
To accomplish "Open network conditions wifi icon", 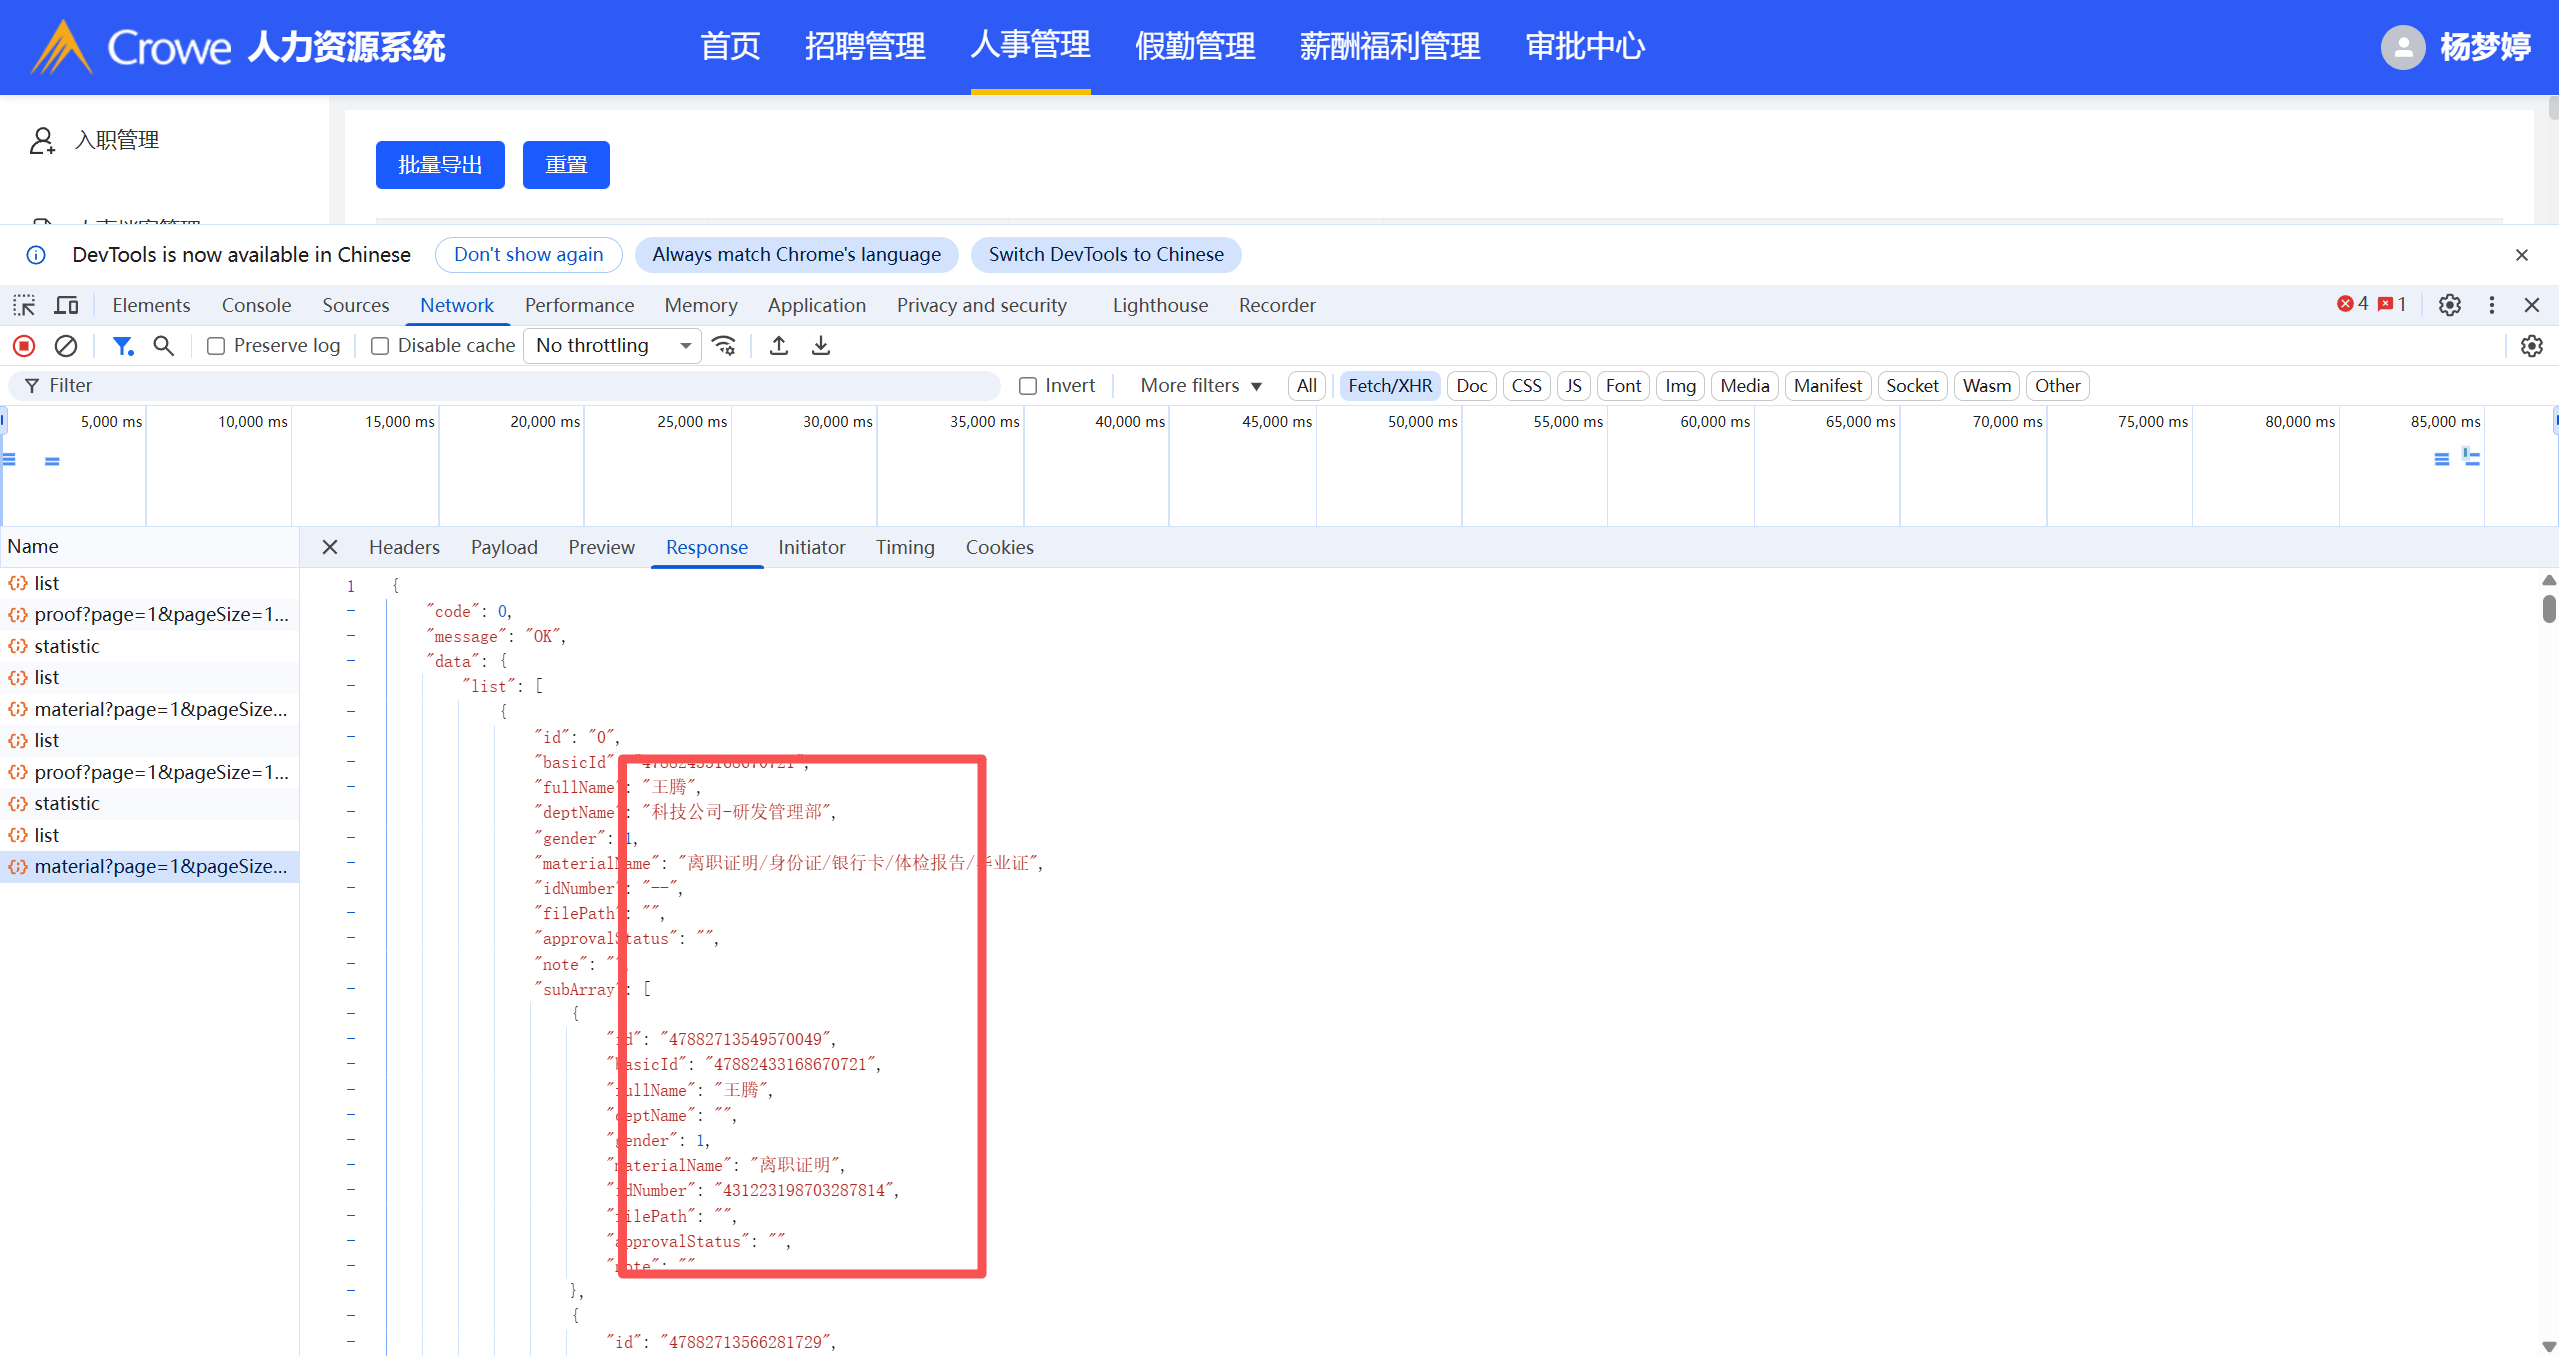I will click(x=724, y=346).
